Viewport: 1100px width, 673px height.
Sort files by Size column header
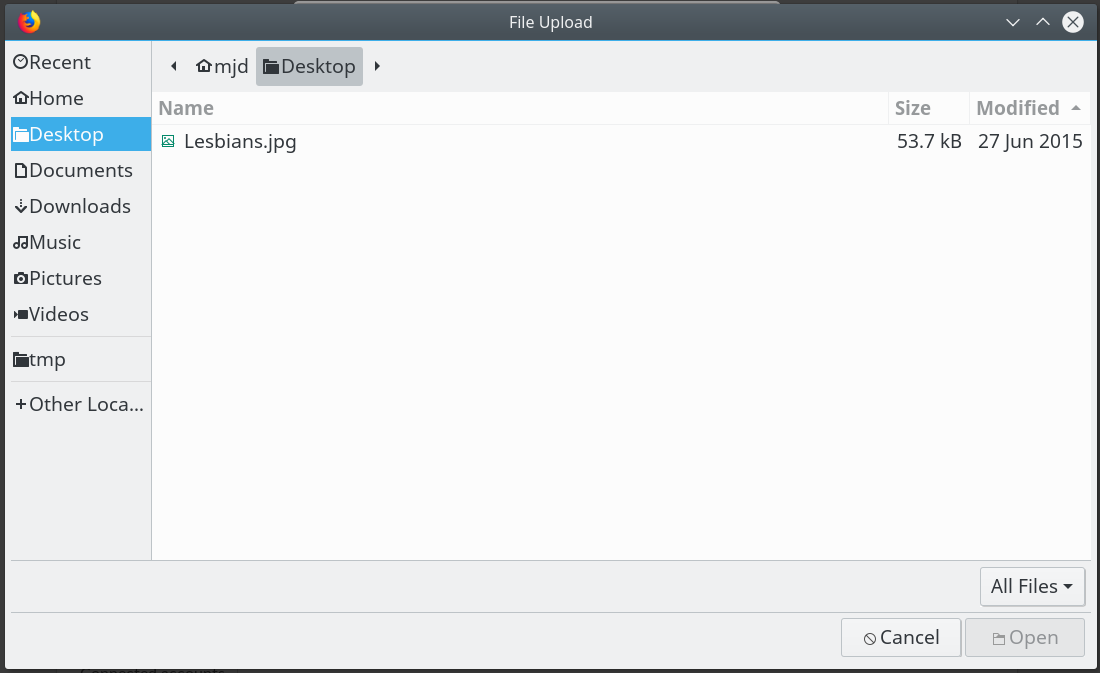(929, 108)
